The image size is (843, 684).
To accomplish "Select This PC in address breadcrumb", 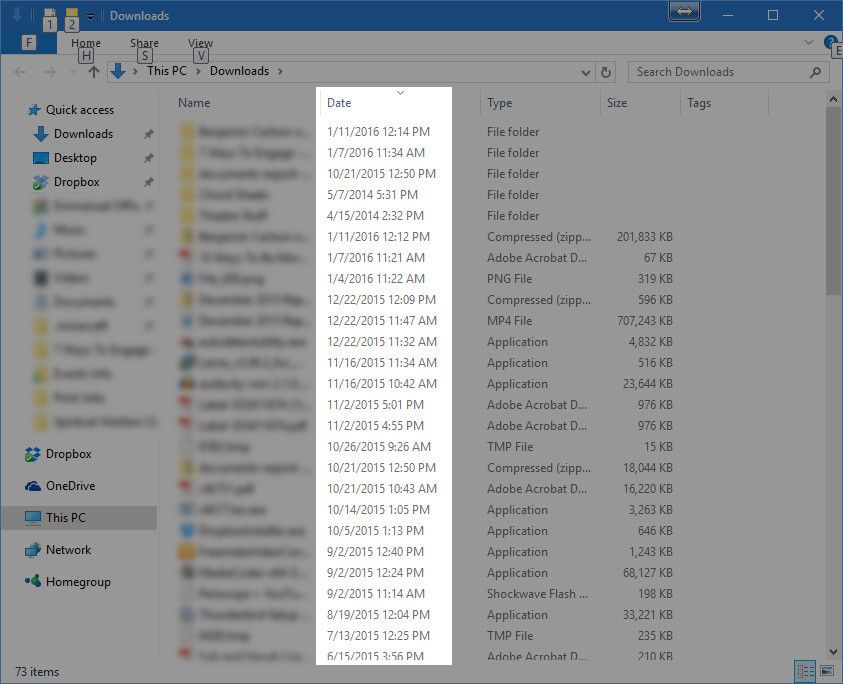I will pos(167,71).
